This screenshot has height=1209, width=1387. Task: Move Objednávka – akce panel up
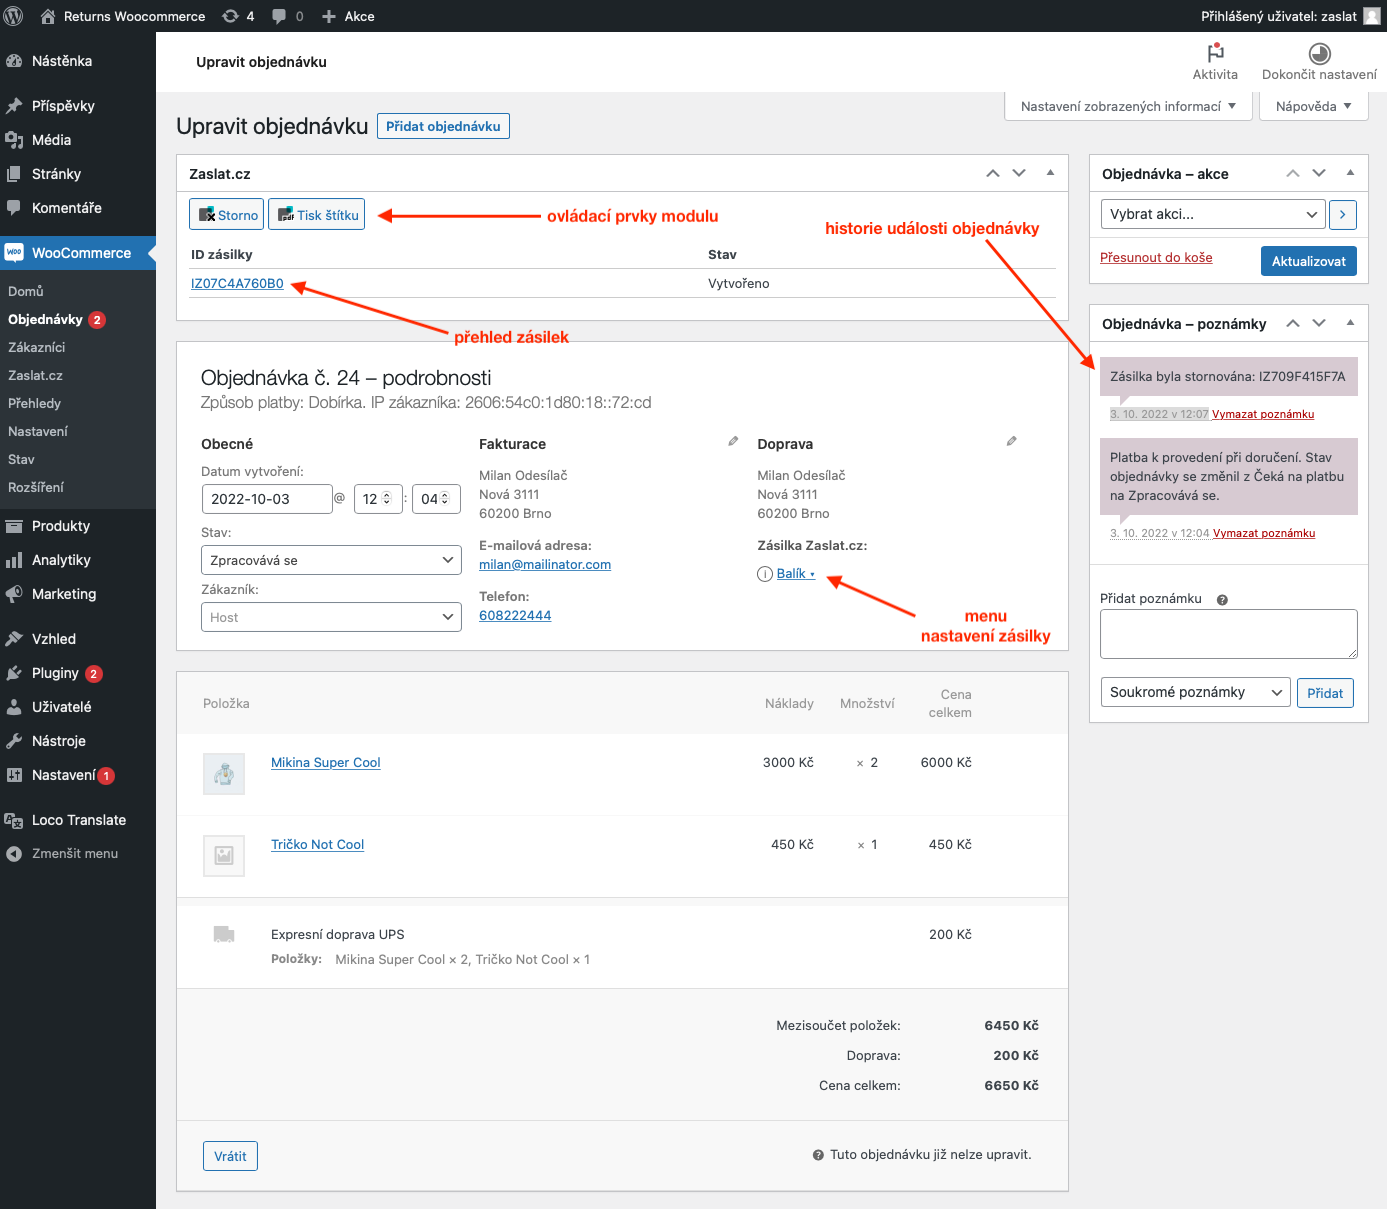[1293, 173]
